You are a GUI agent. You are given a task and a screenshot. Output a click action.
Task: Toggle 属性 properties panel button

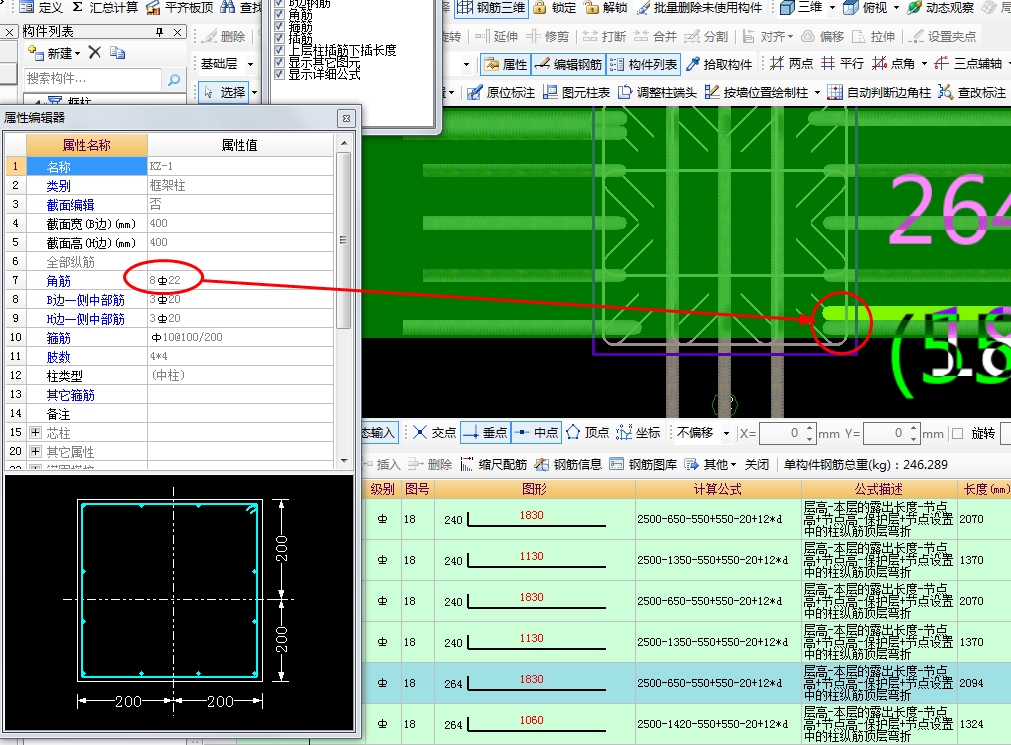coord(505,64)
